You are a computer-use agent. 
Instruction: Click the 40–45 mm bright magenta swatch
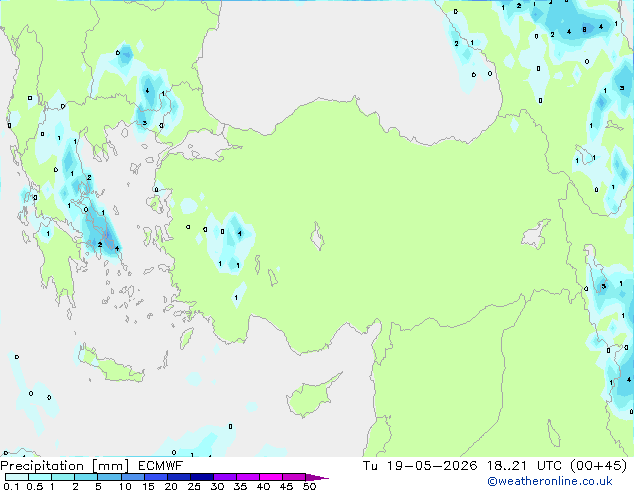pyautogui.click(x=271, y=477)
